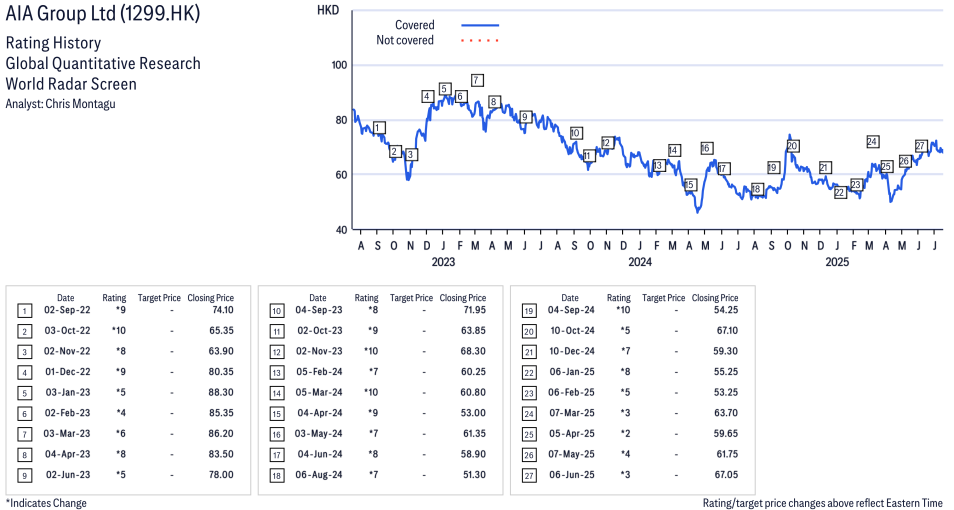Select chart marker 7 above the peak
The width and height of the screenshot is (954, 510).
tap(478, 80)
